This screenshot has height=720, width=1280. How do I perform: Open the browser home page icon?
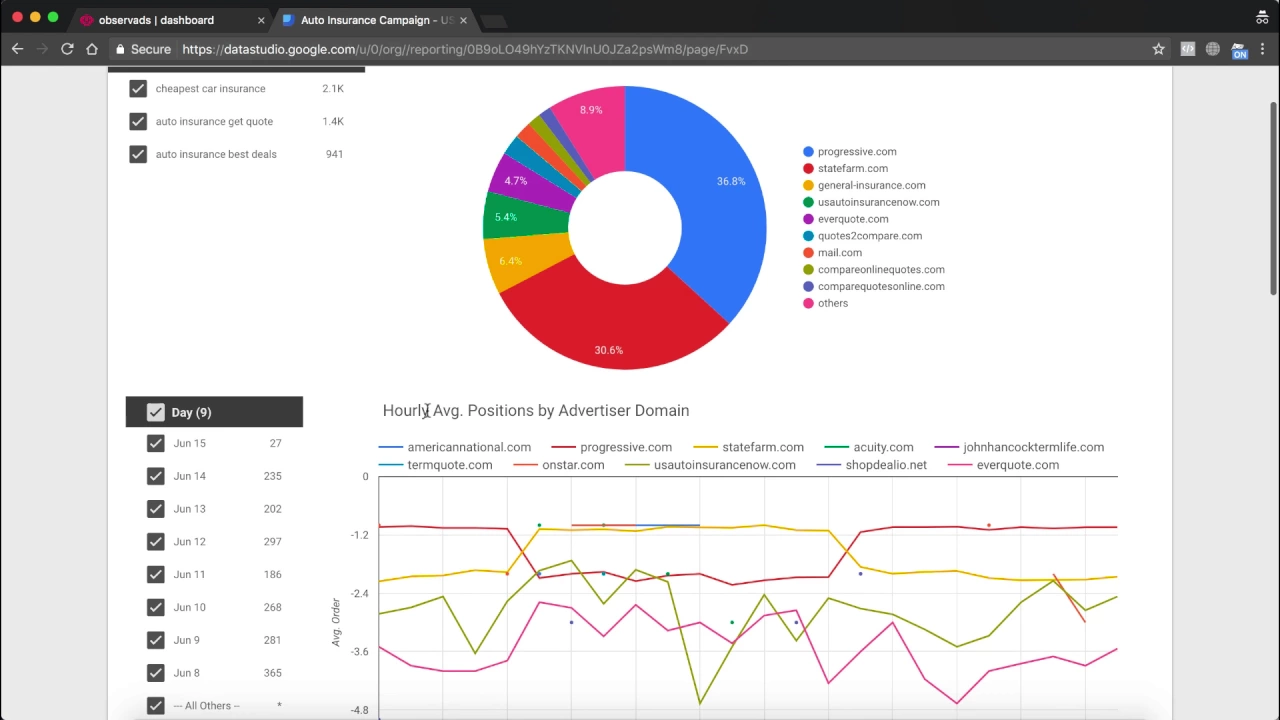(92, 49)
